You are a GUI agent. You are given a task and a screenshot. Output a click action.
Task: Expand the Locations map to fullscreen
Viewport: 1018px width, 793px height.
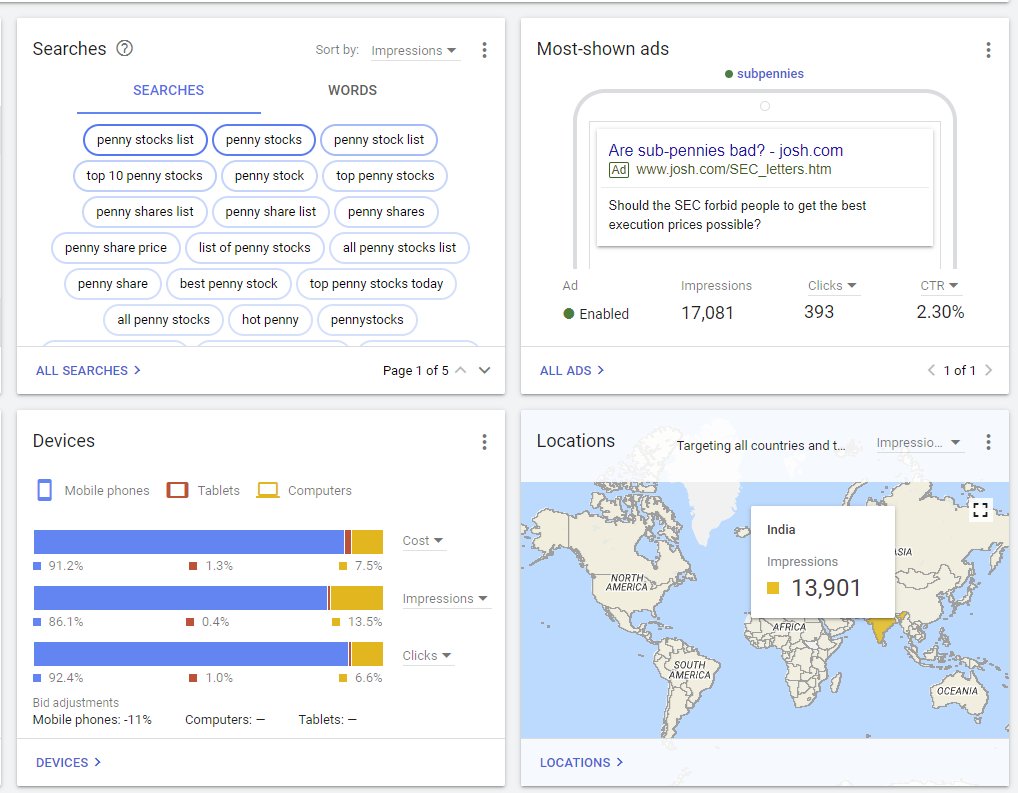980,510
